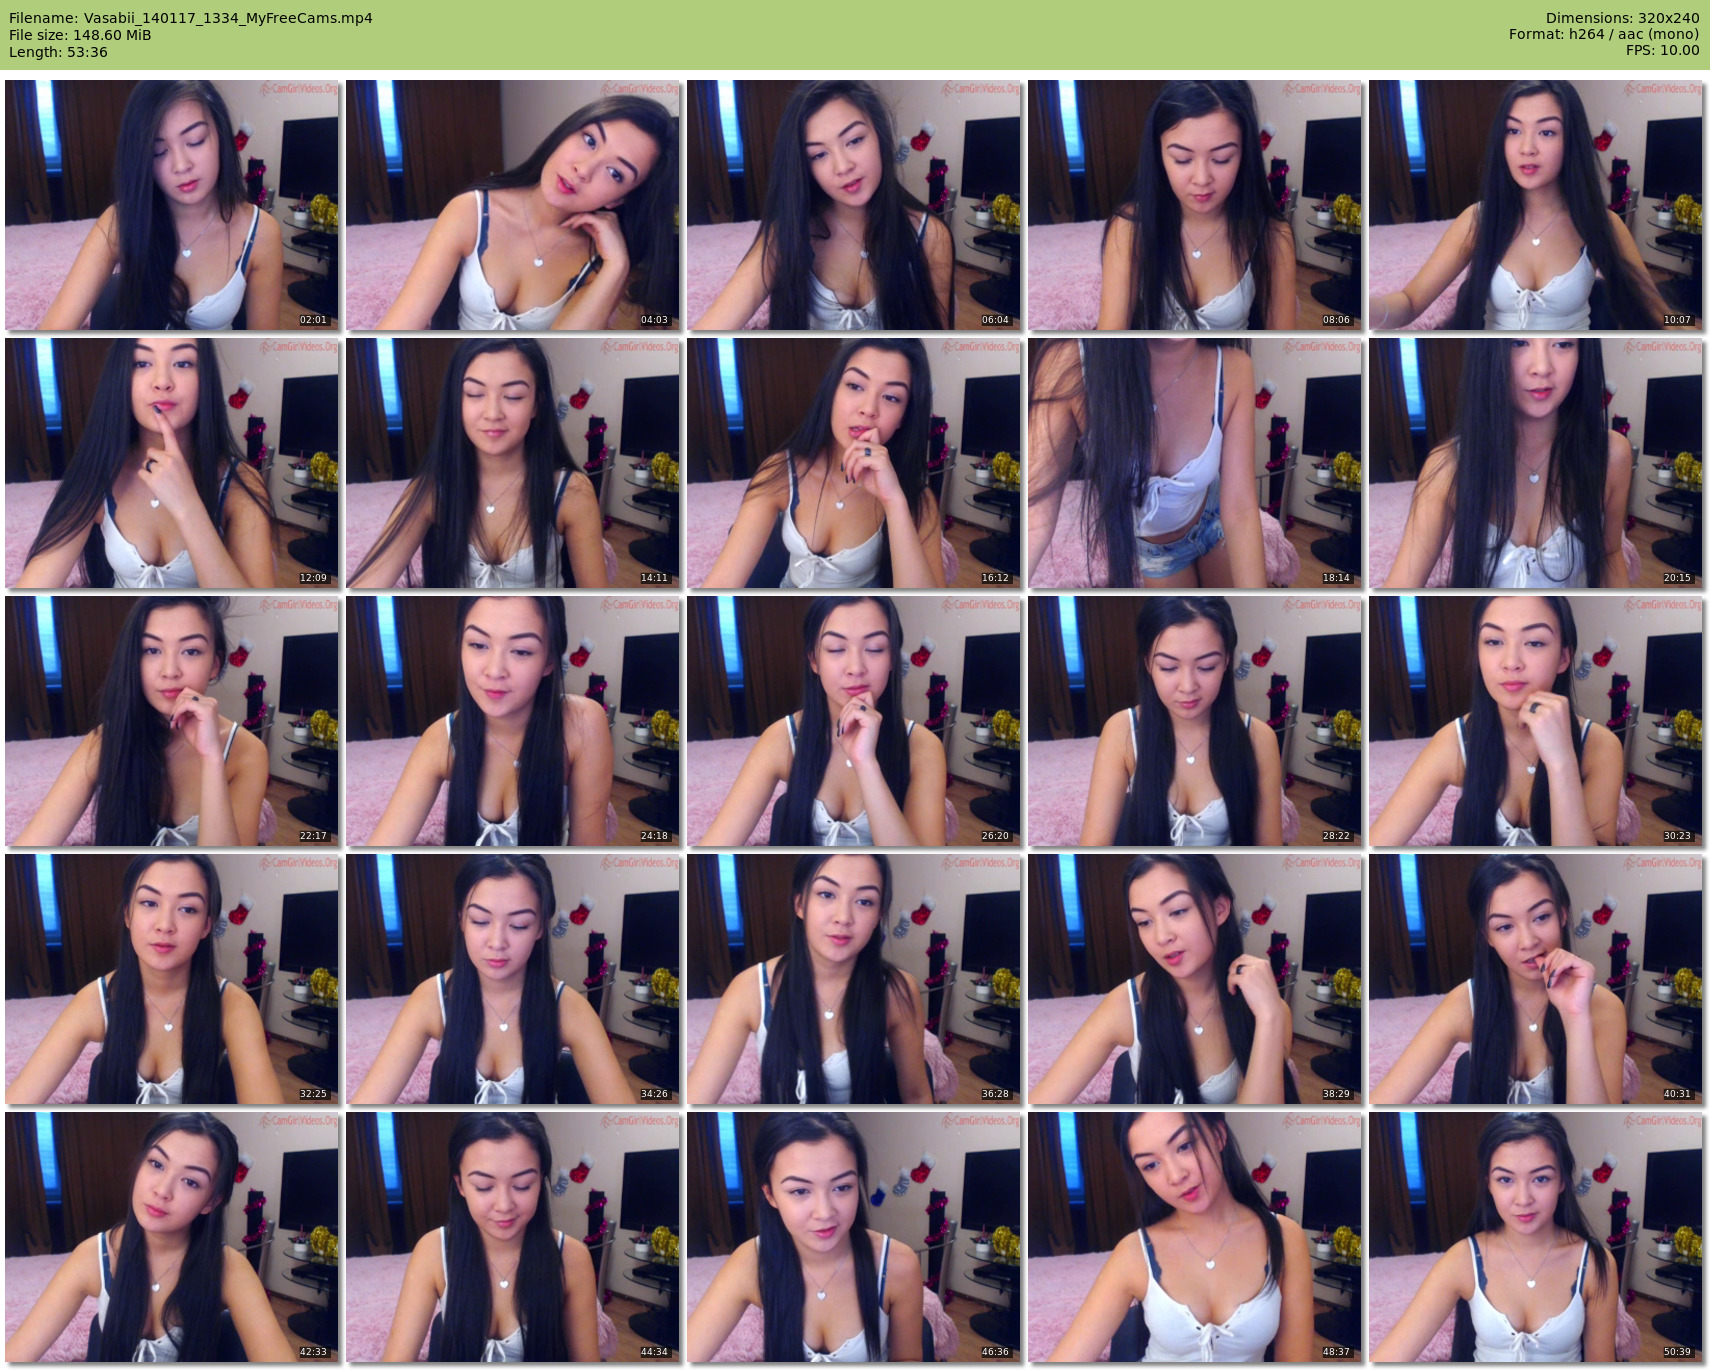Viewport: 1710px width, 1370px height.
Task: Click the Filename line in the header
Action: [x=191, y=18]
